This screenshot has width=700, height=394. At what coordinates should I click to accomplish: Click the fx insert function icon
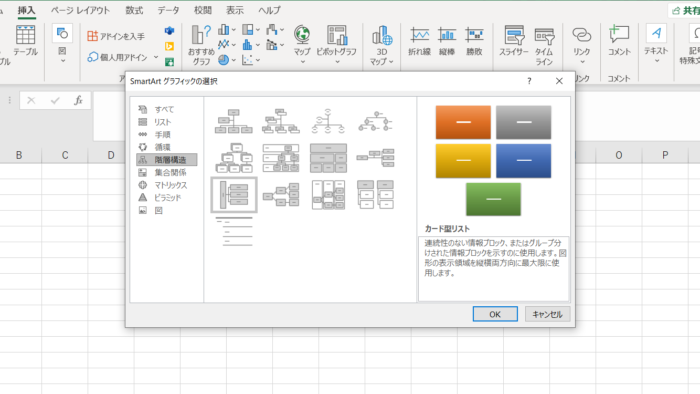(78, 100)
